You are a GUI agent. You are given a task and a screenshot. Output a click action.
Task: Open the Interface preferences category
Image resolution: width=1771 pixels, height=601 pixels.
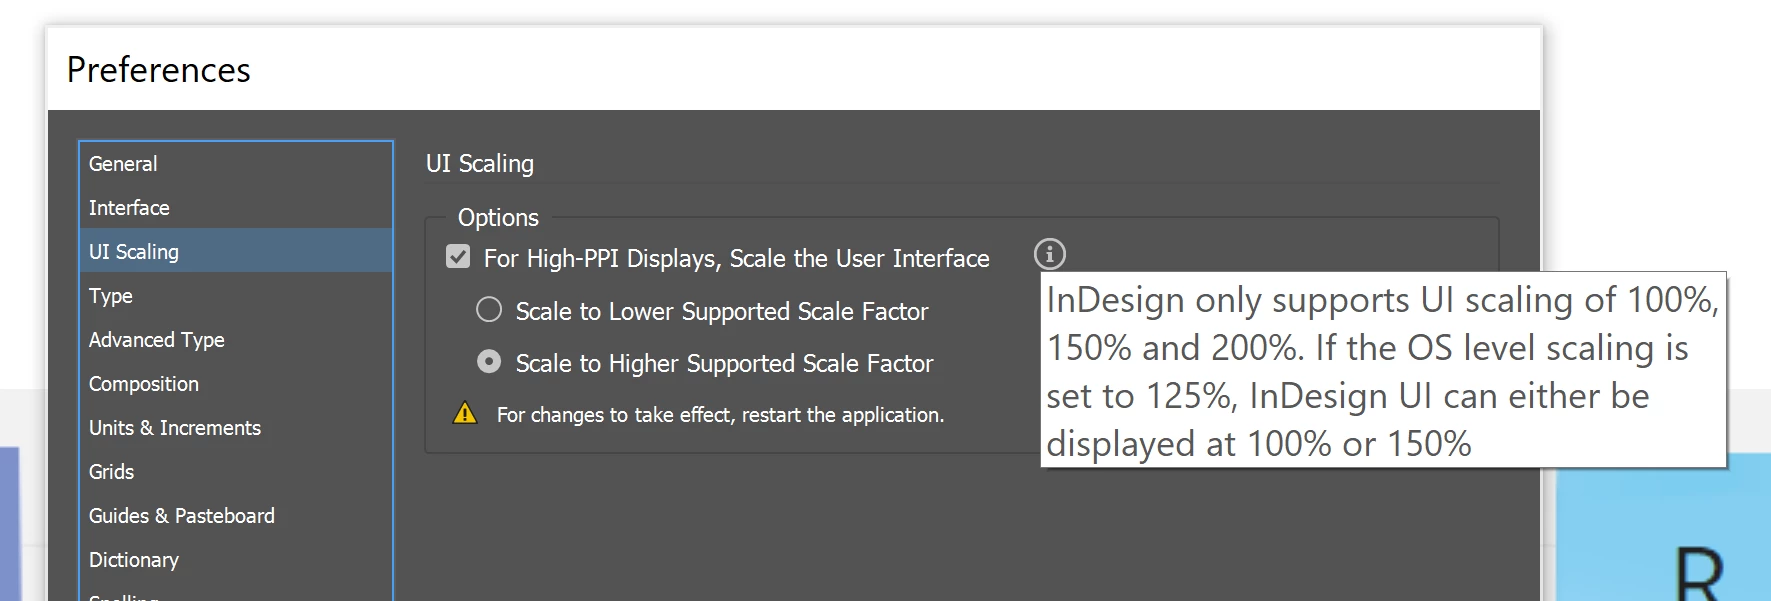click(x=236, y=208)
